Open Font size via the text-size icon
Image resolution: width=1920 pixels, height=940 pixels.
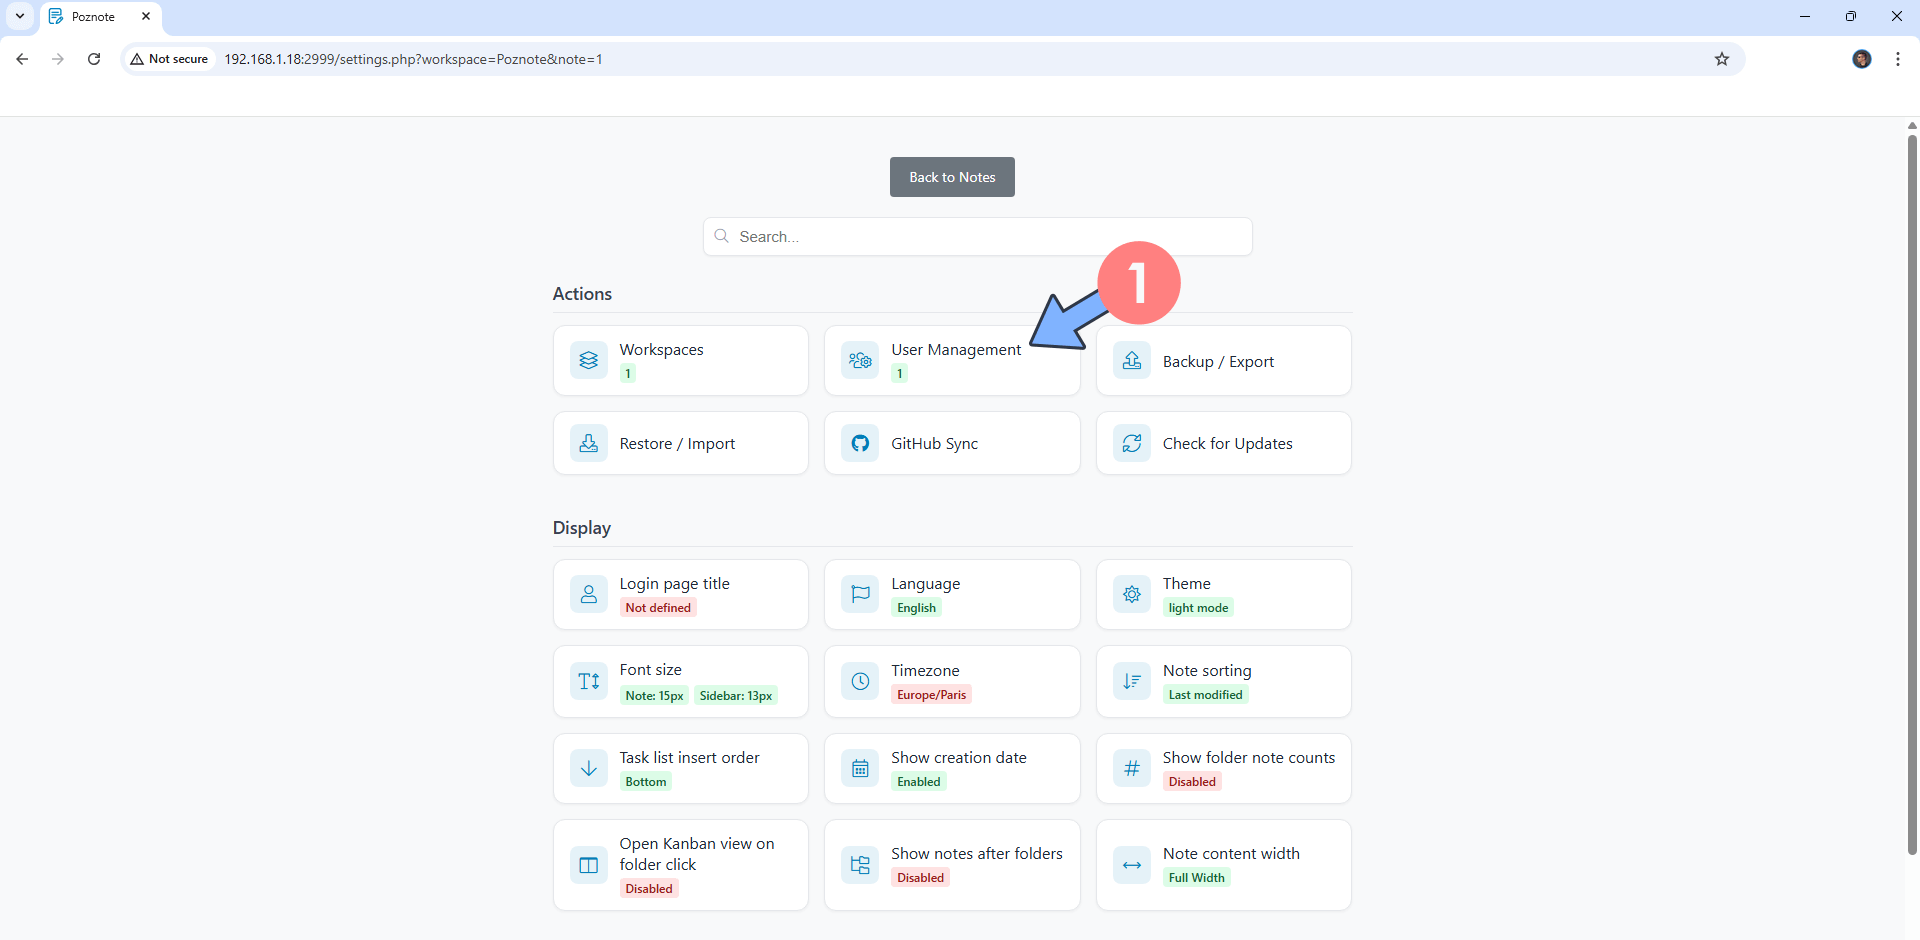[x=588, y=681]
